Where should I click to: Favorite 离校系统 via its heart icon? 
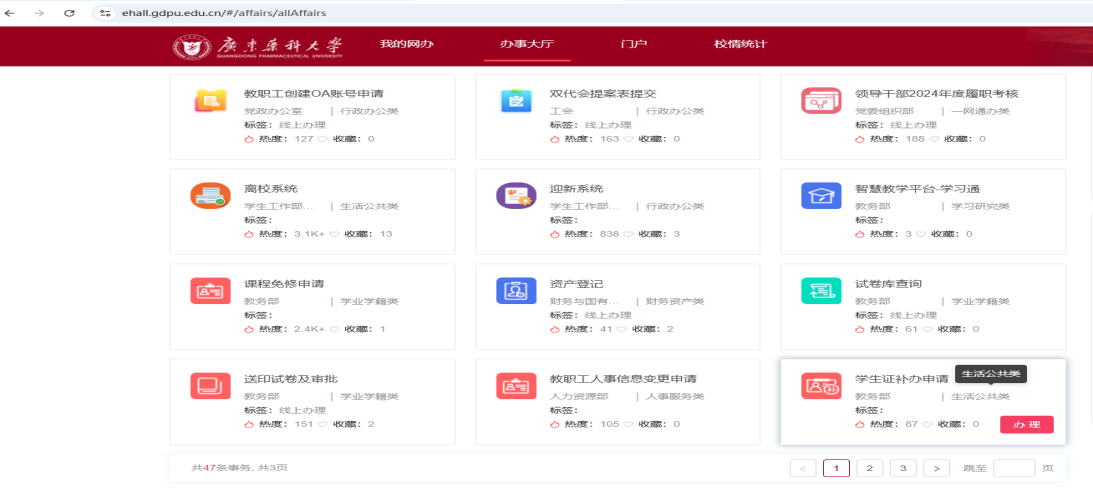pyautogui.click(x=334, y=233)
